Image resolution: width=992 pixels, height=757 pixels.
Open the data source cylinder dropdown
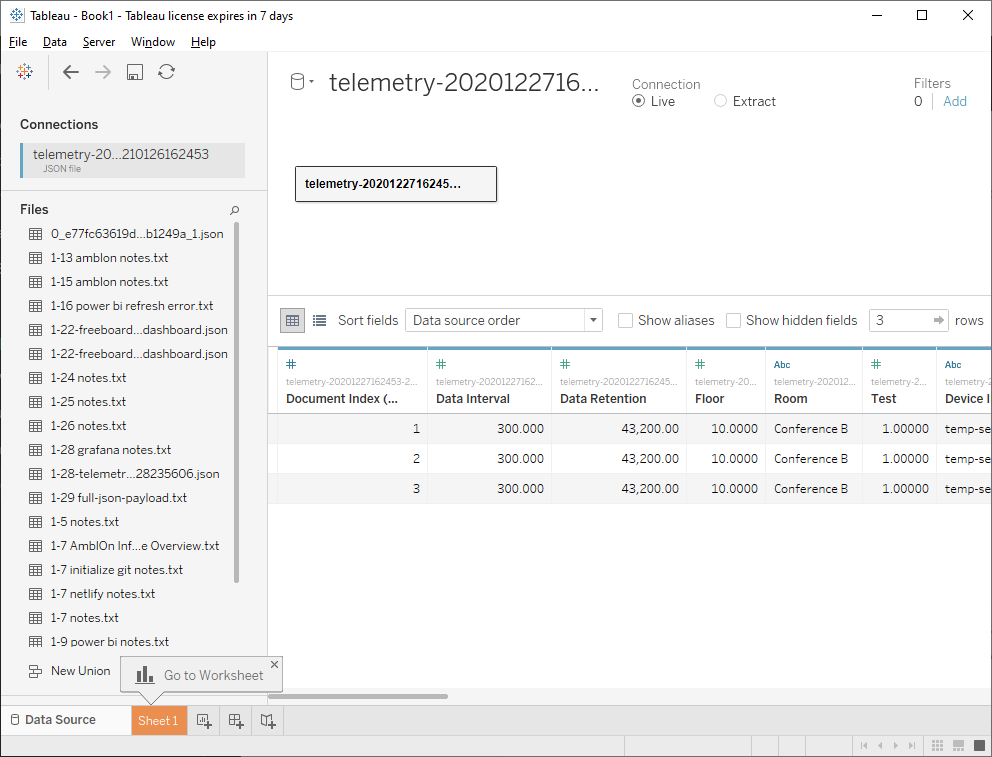(x=302, y=82)
